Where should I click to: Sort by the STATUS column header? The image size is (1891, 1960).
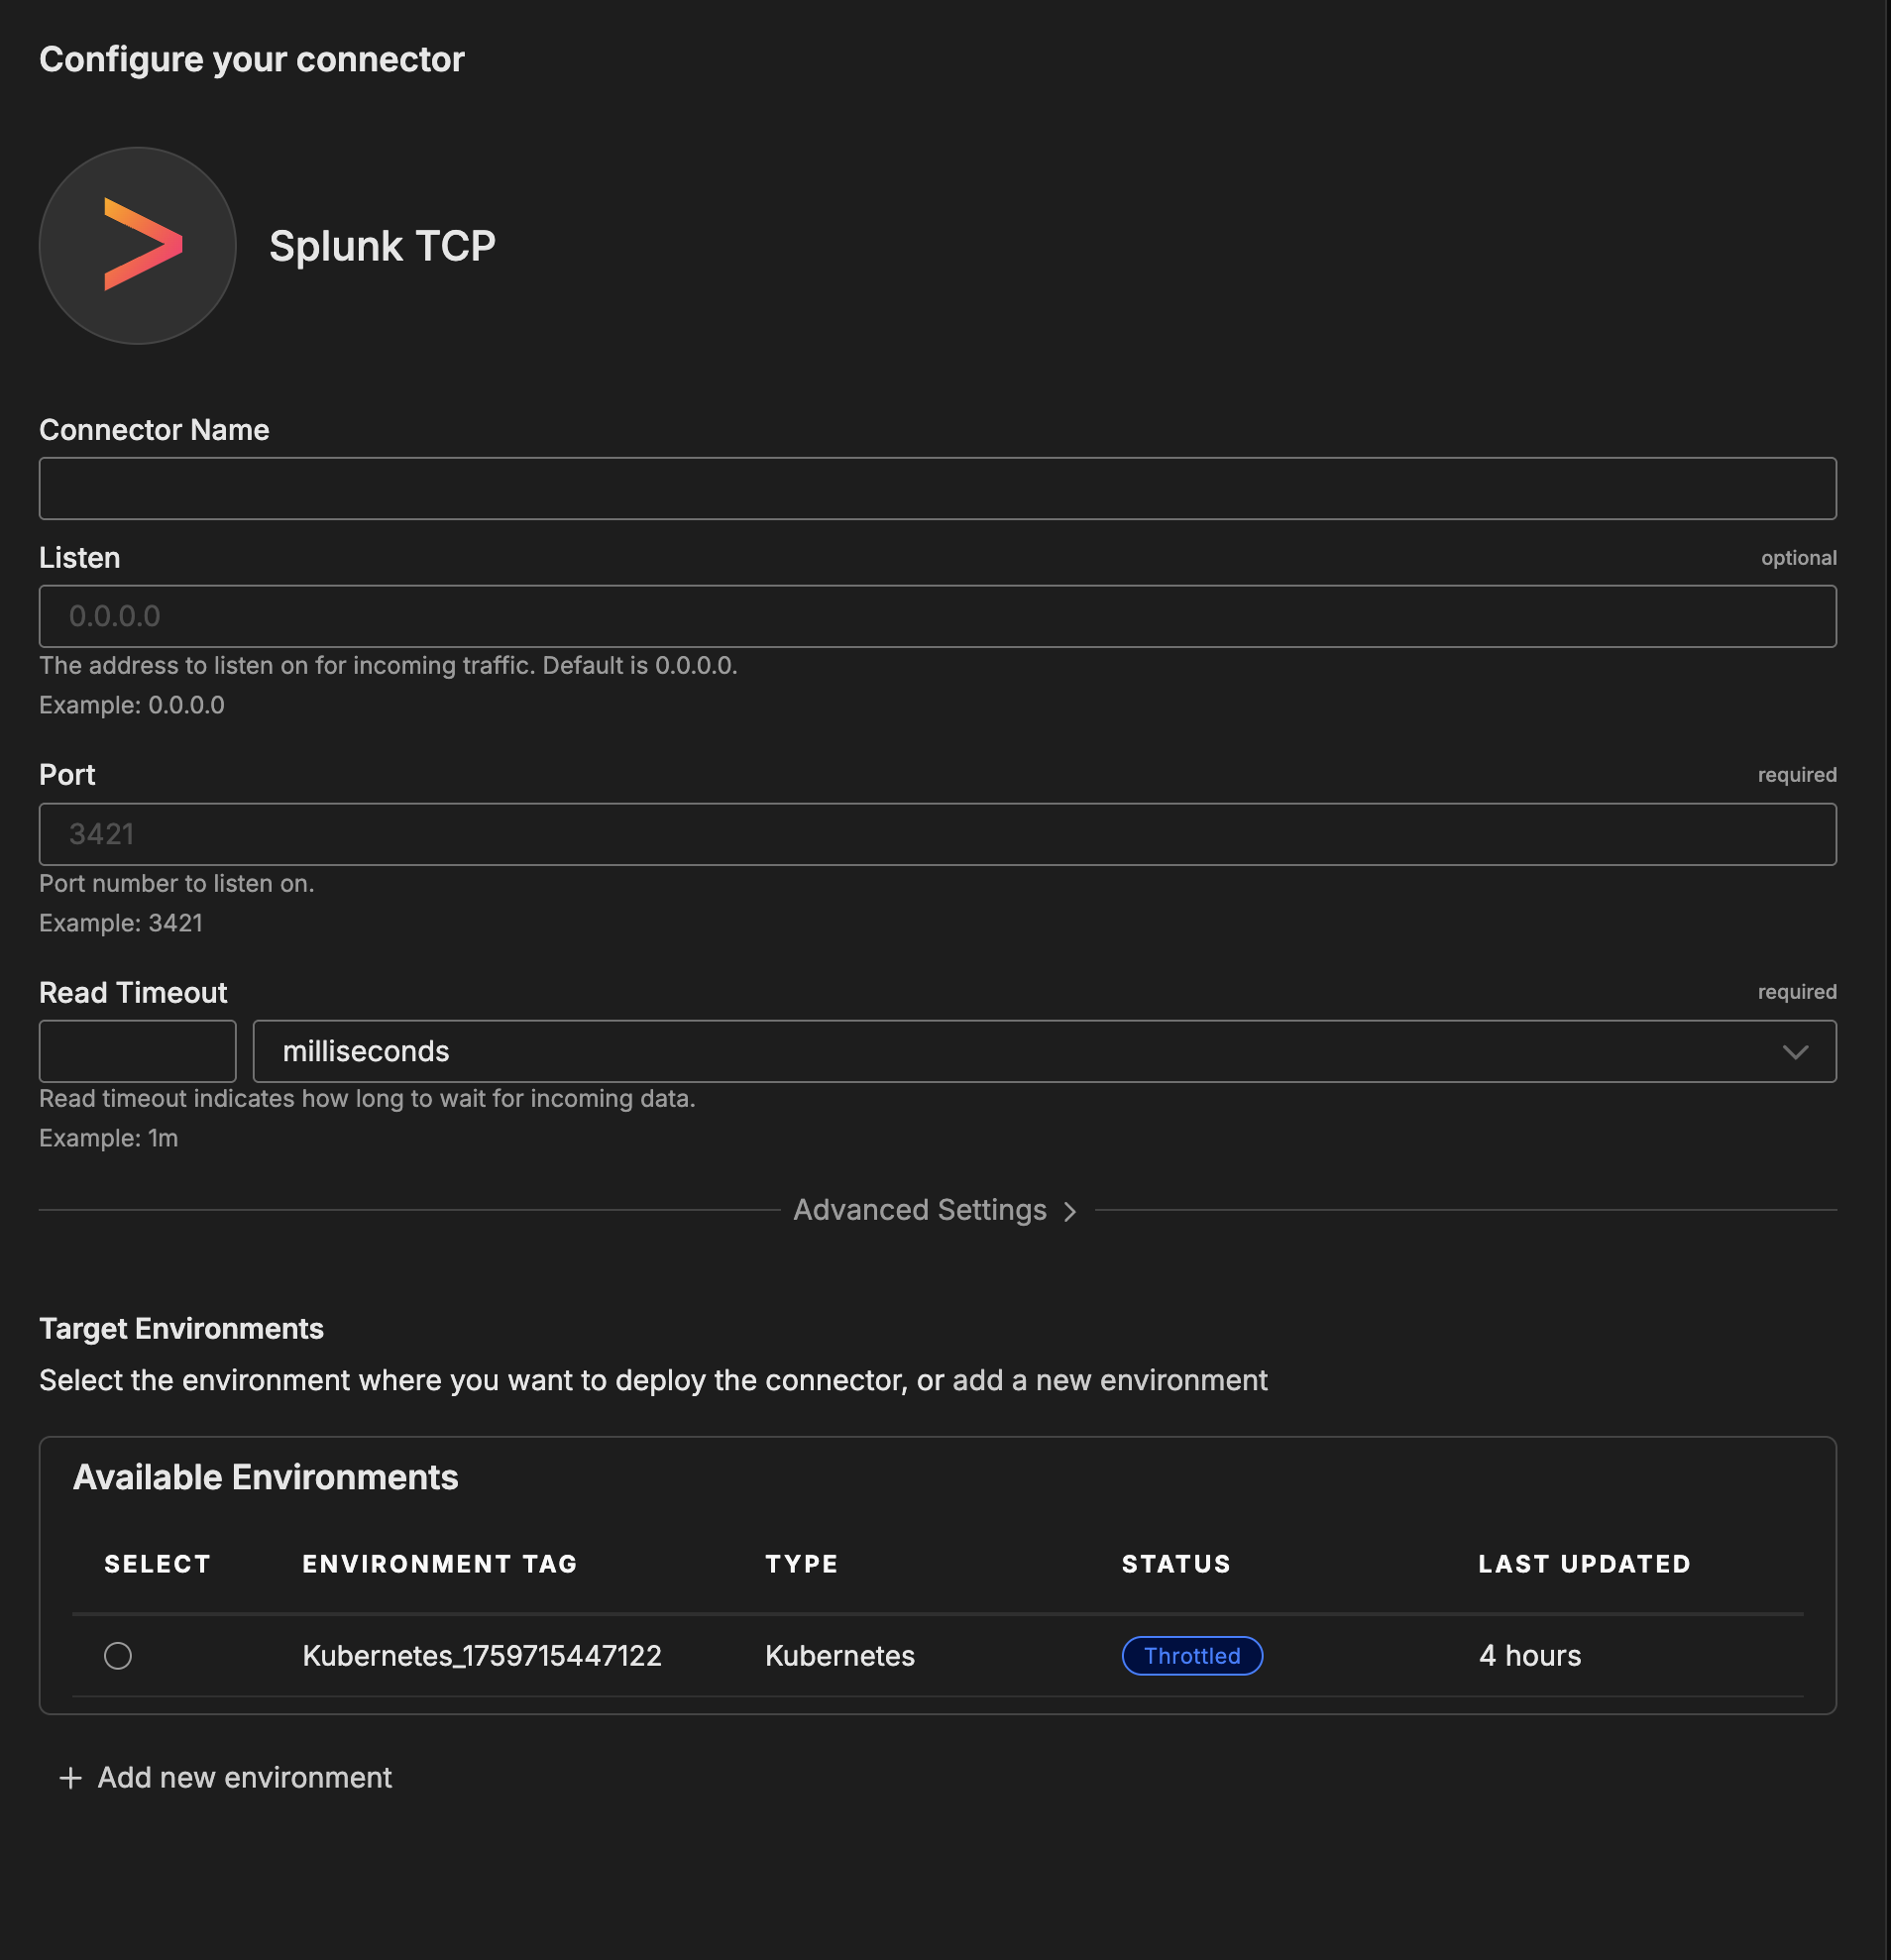1176,1564
